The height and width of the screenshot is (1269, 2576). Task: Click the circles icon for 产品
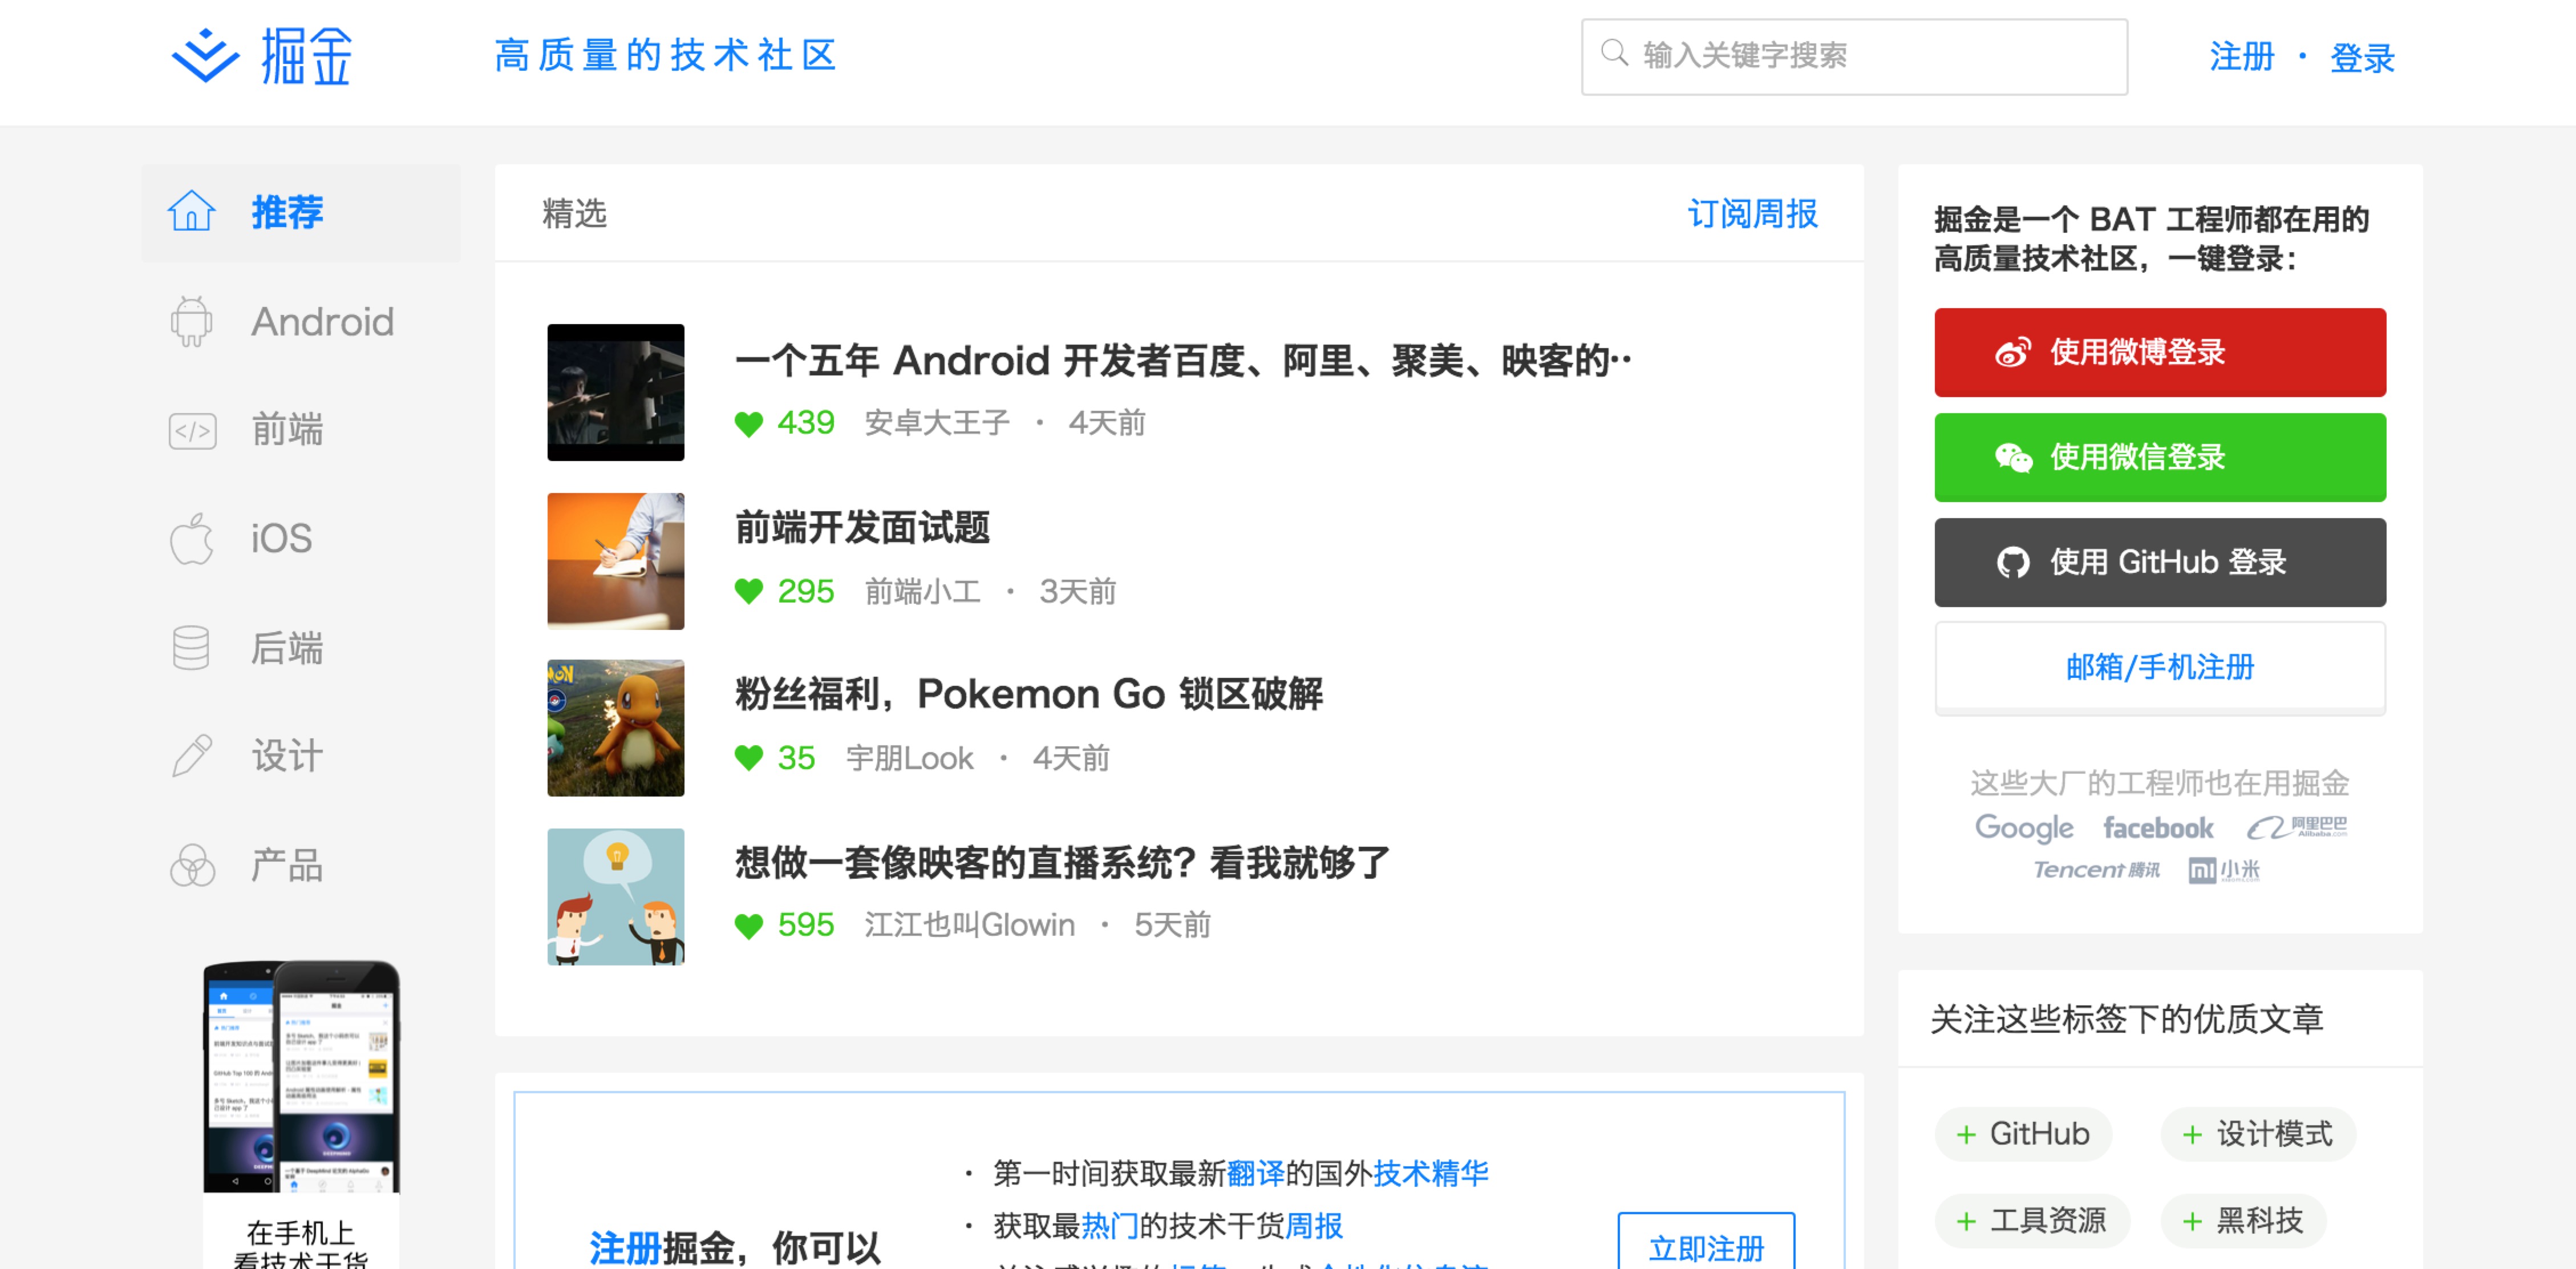point(192,865)
